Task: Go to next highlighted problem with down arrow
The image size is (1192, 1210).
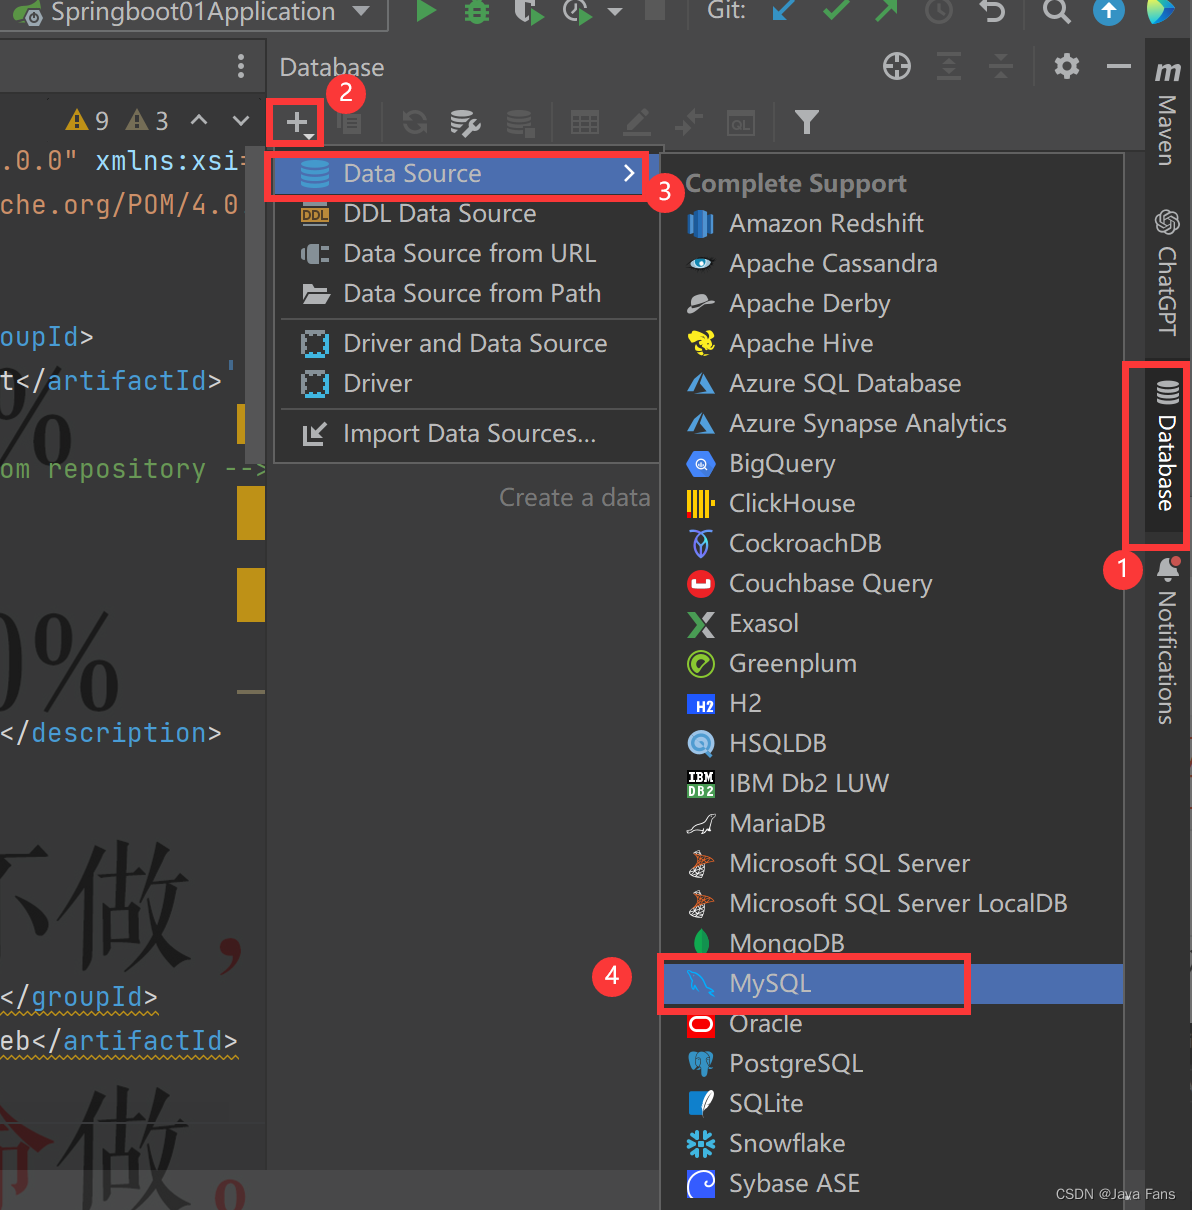Action: point(241,121)
